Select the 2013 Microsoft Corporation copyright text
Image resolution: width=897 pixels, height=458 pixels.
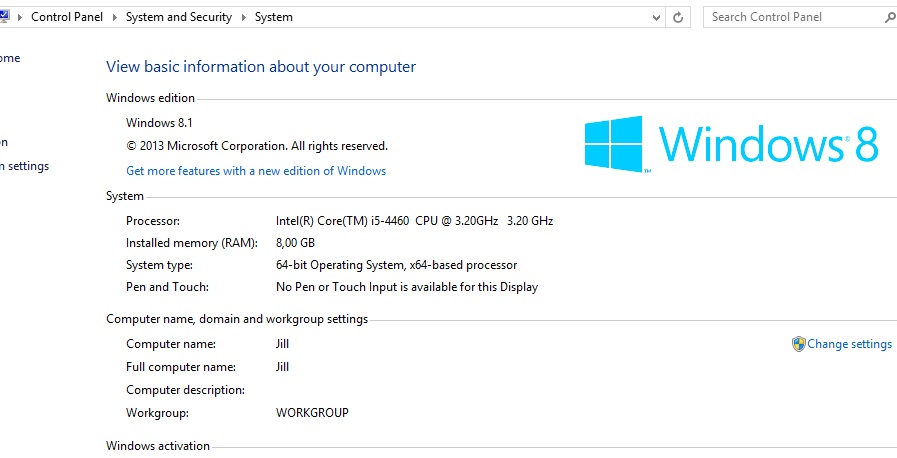pyautogui.click(x=257, y=146)
